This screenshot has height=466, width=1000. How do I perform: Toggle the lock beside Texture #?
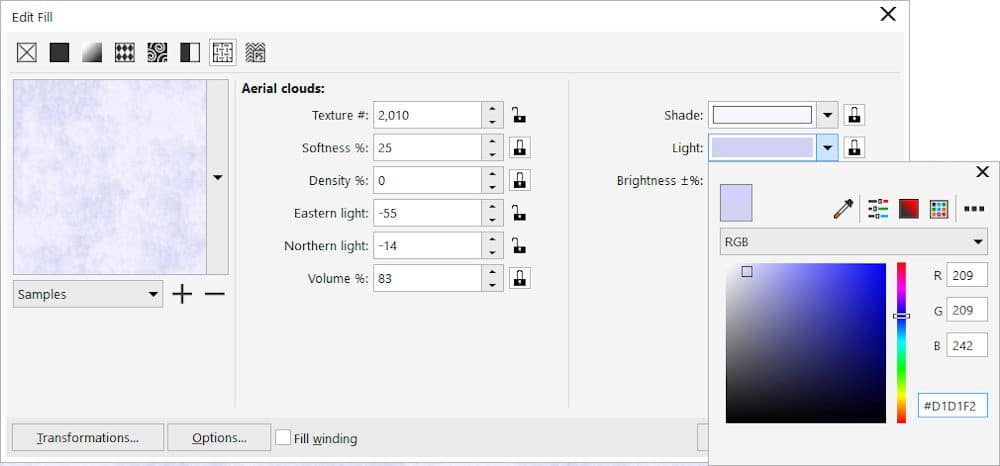pos(519,115)
